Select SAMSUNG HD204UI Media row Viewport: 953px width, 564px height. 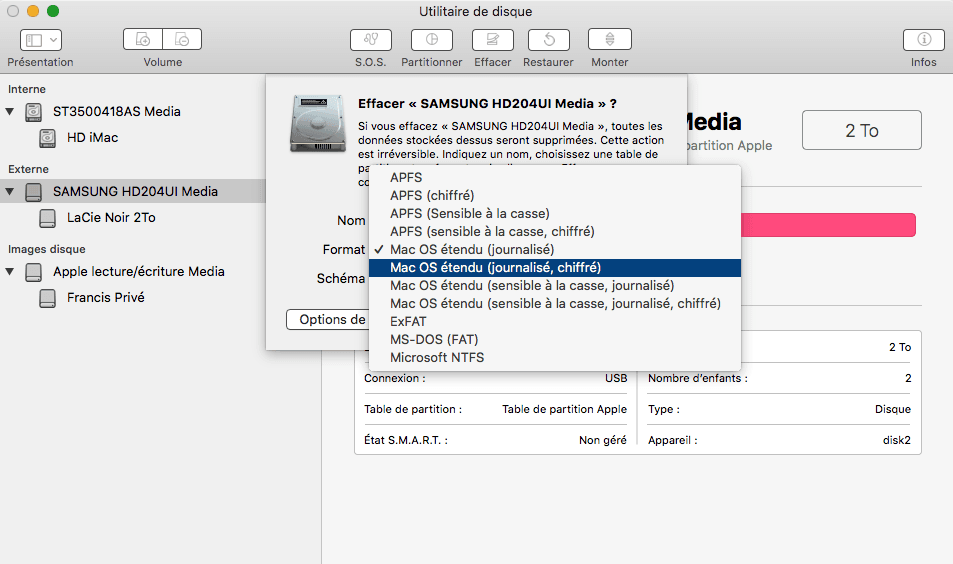[x=132, y=191]
